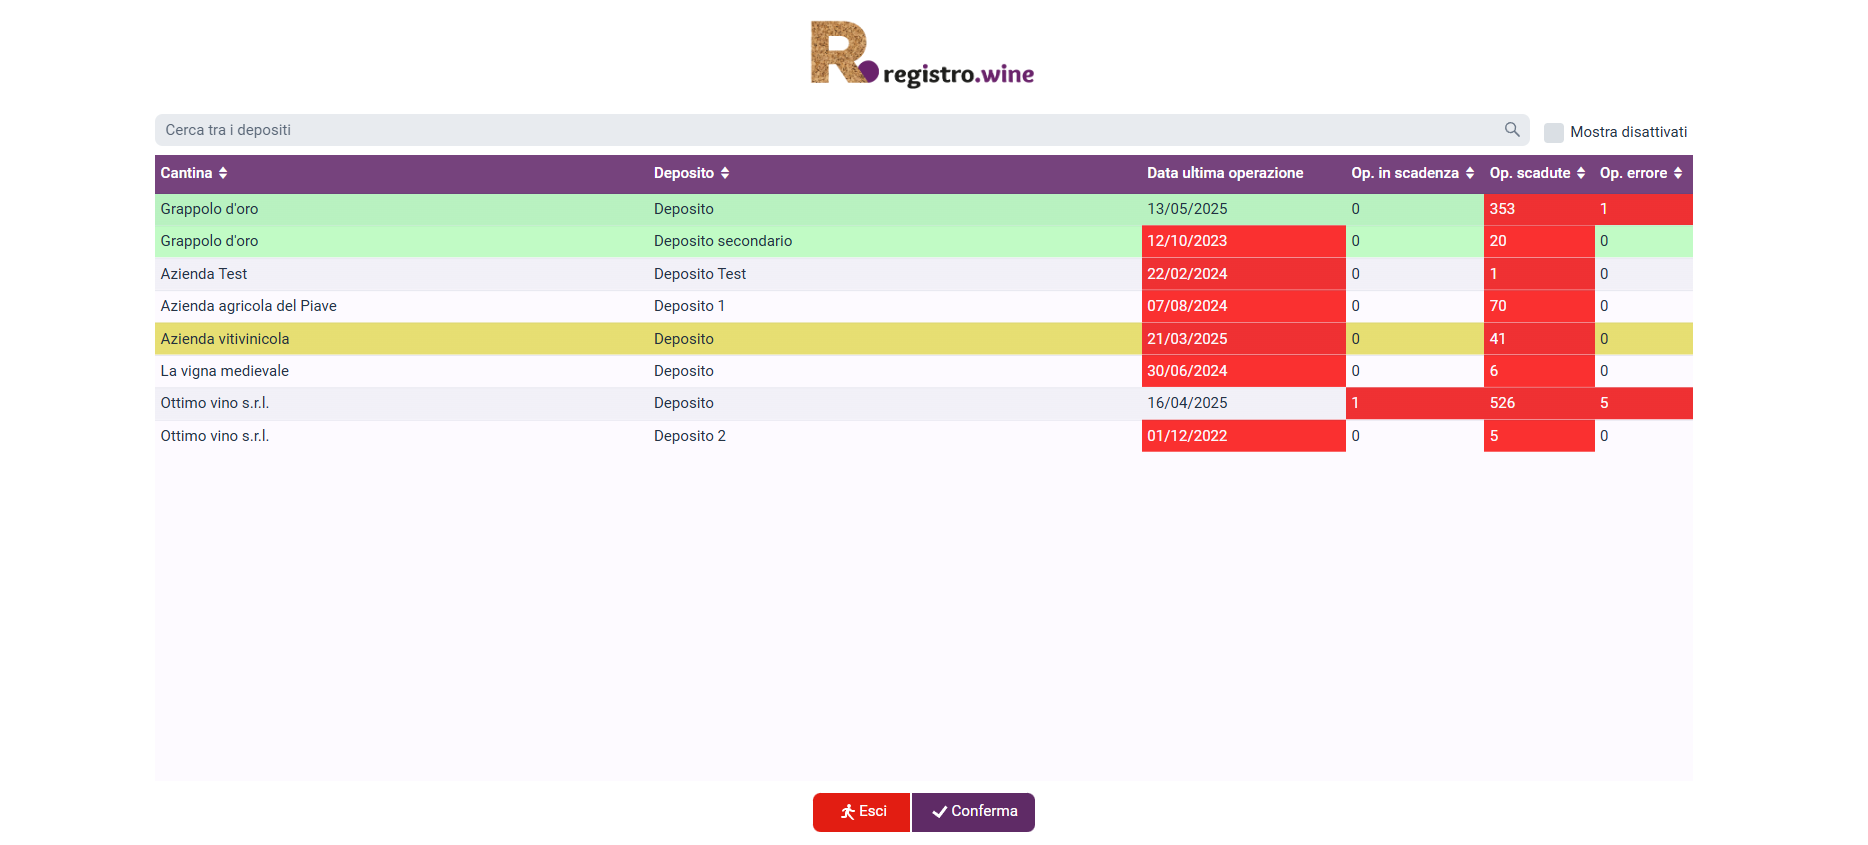Sort by Op. scadute arrows
This screenshot has width=1868, height=845.
1581,173
